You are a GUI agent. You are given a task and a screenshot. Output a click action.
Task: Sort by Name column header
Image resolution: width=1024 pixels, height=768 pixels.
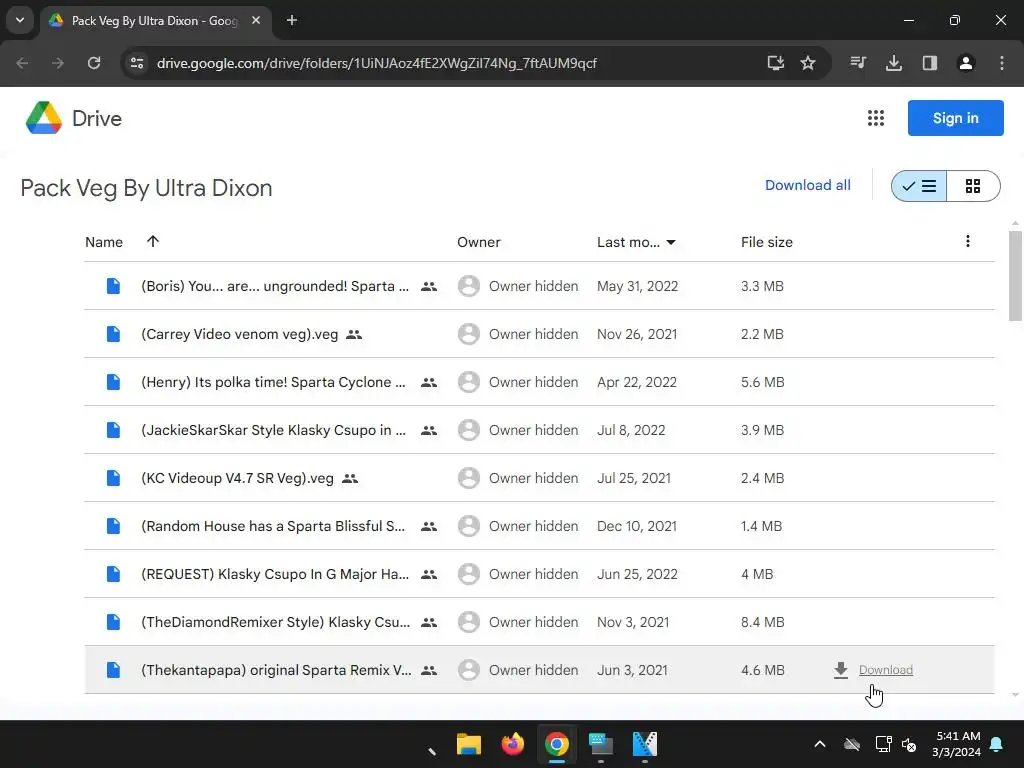tap(104, 242)
